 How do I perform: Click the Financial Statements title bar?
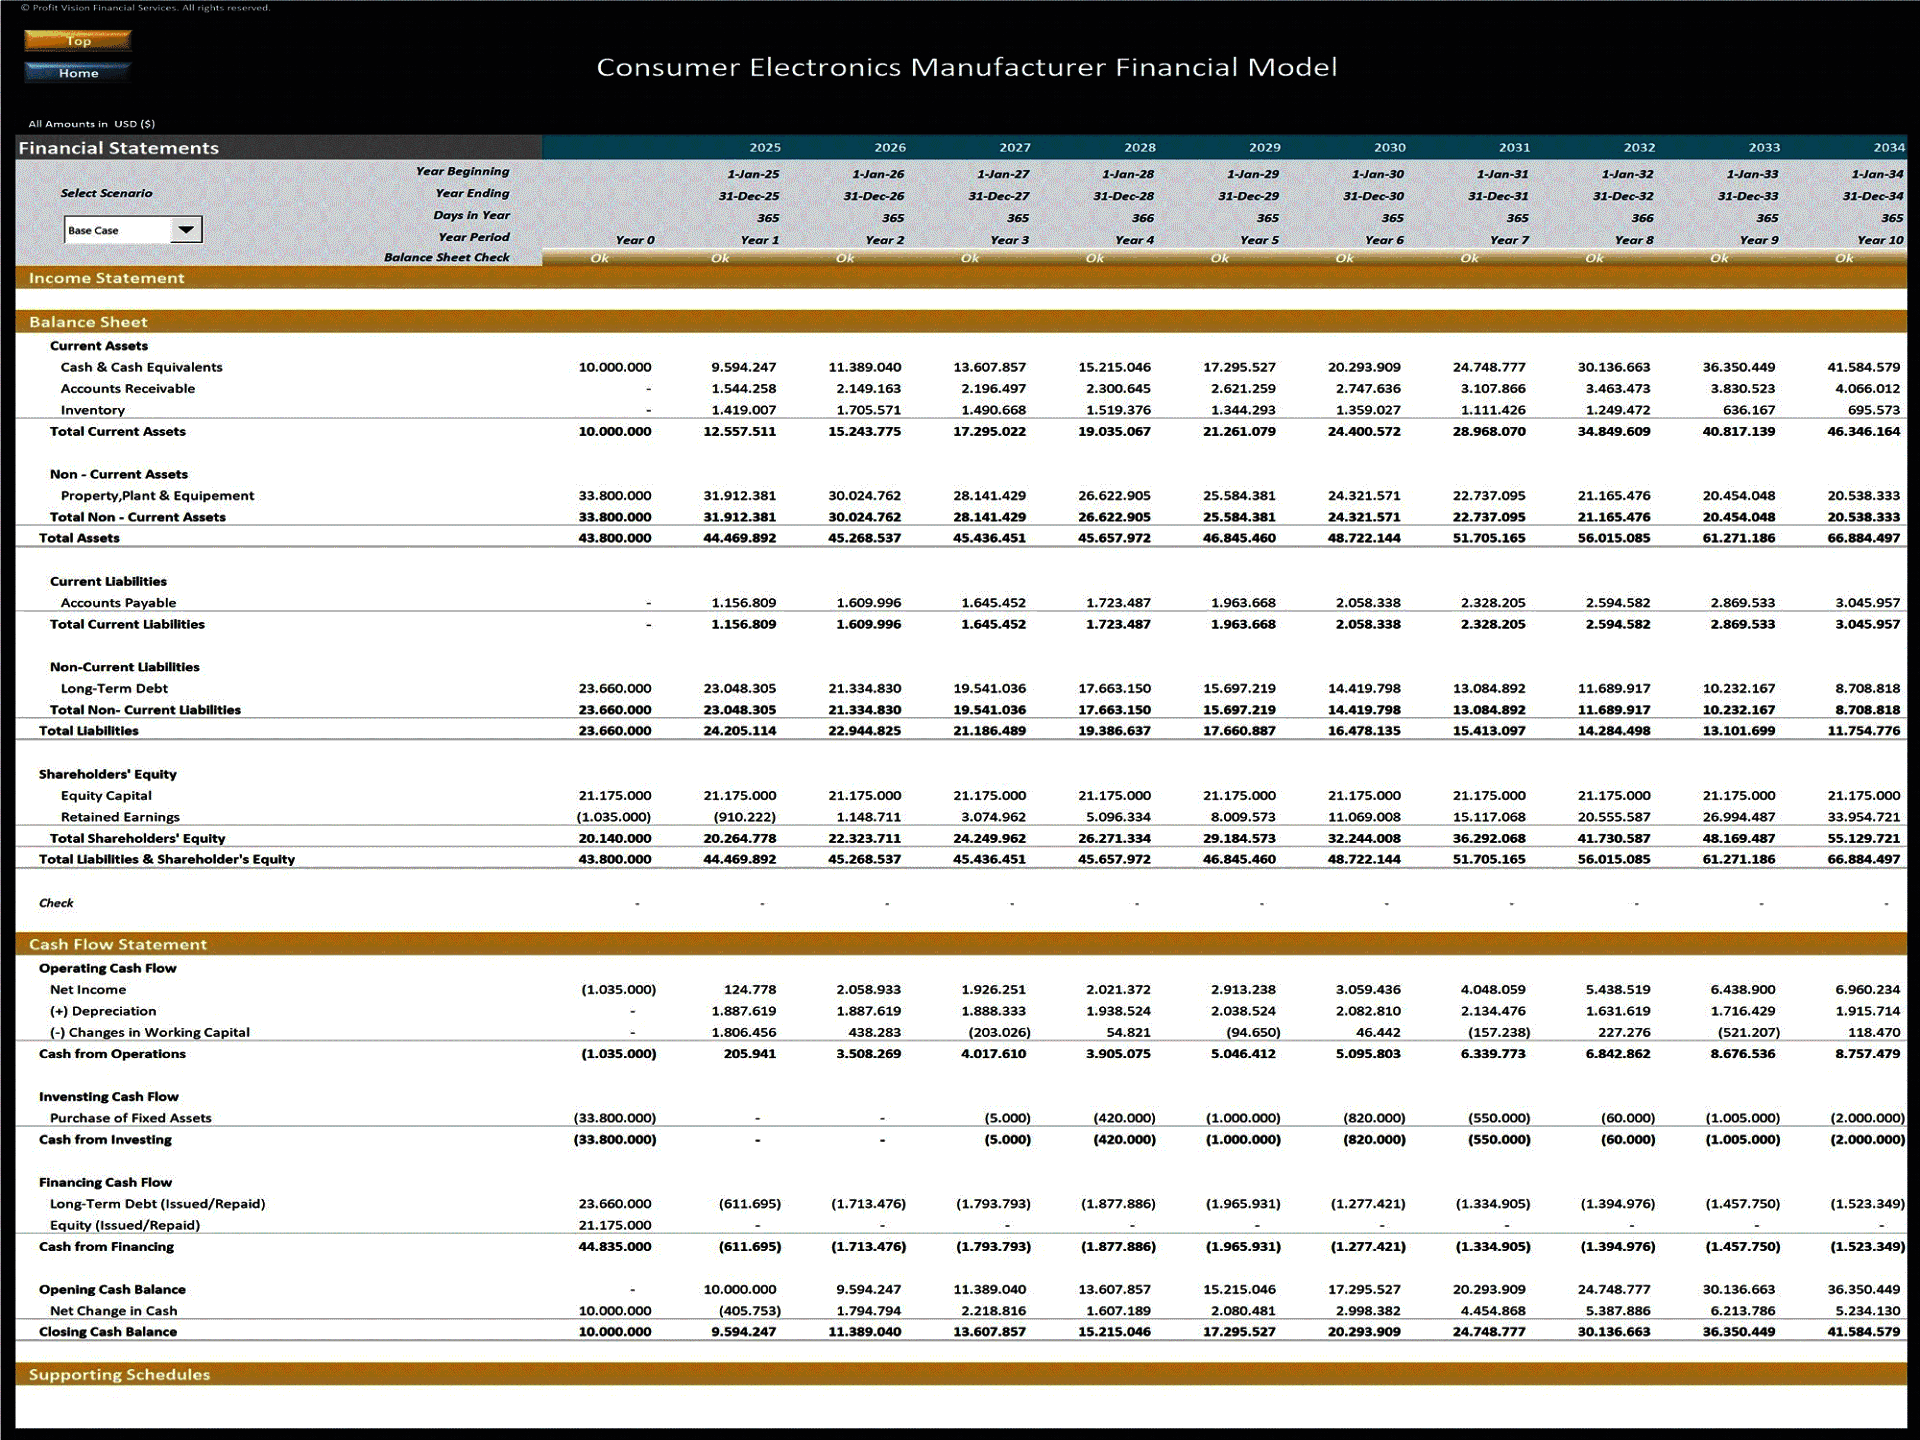(x=117, y=147)
